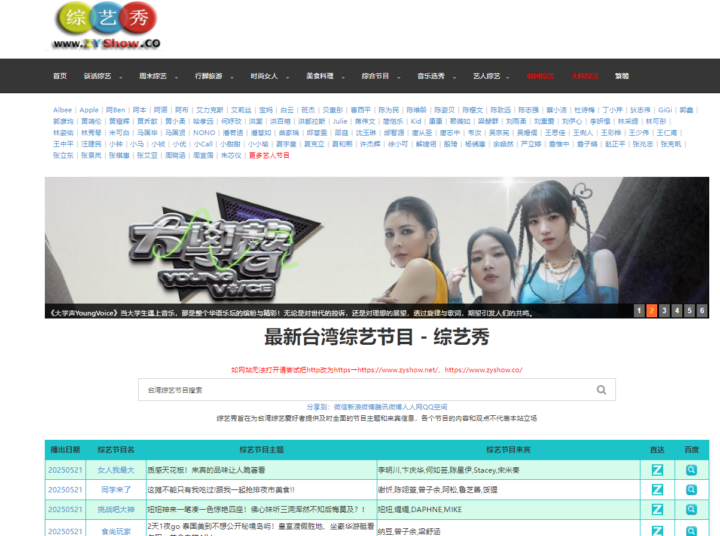Switch banner to slide 1
The image size is (720, 536).
[640, 311]
